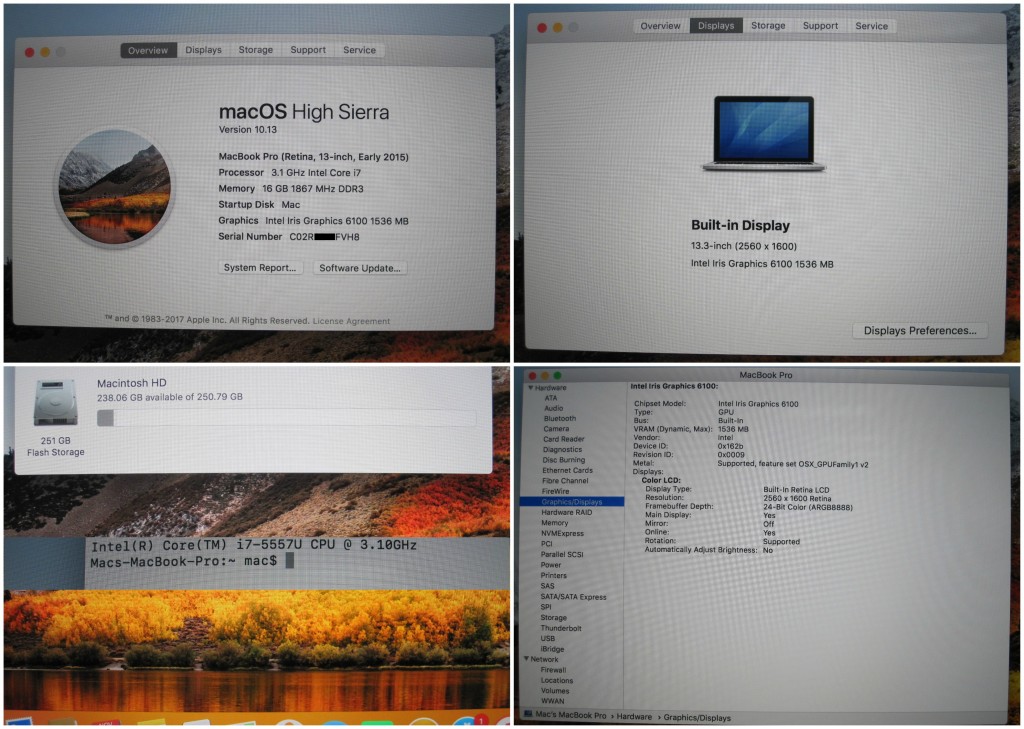Viewport: 1024px width, 729px height.
Task: Open Support tab in the macOS High Sierra window
Action: coord(308,50)
